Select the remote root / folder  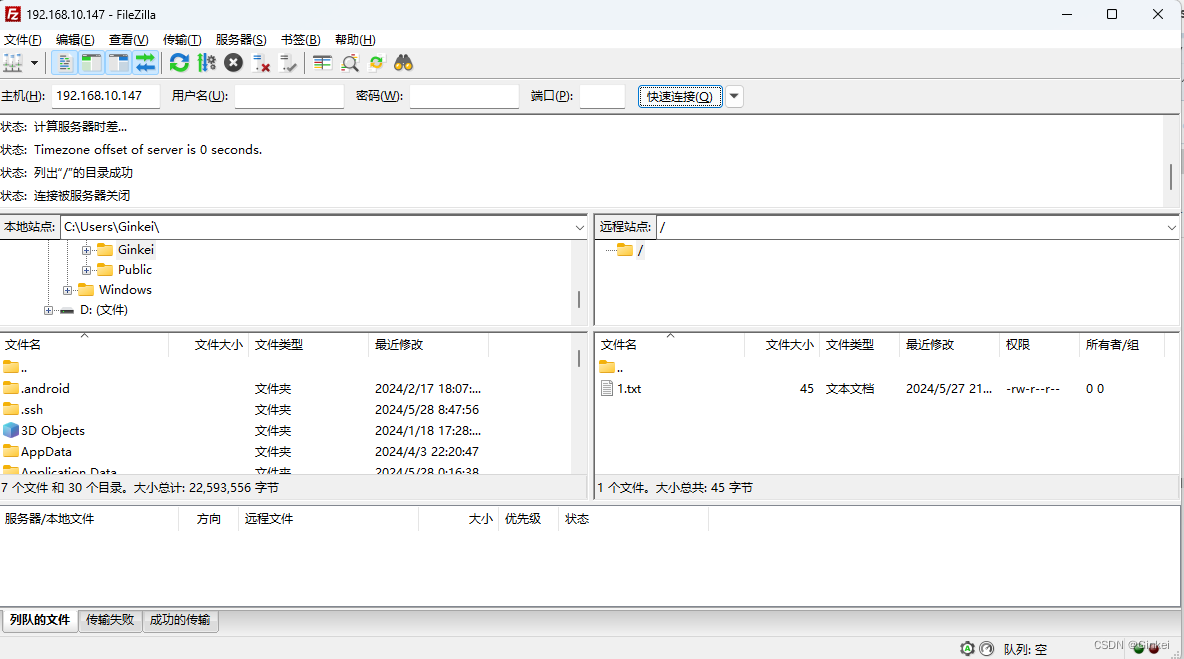[x=640, y=250]
